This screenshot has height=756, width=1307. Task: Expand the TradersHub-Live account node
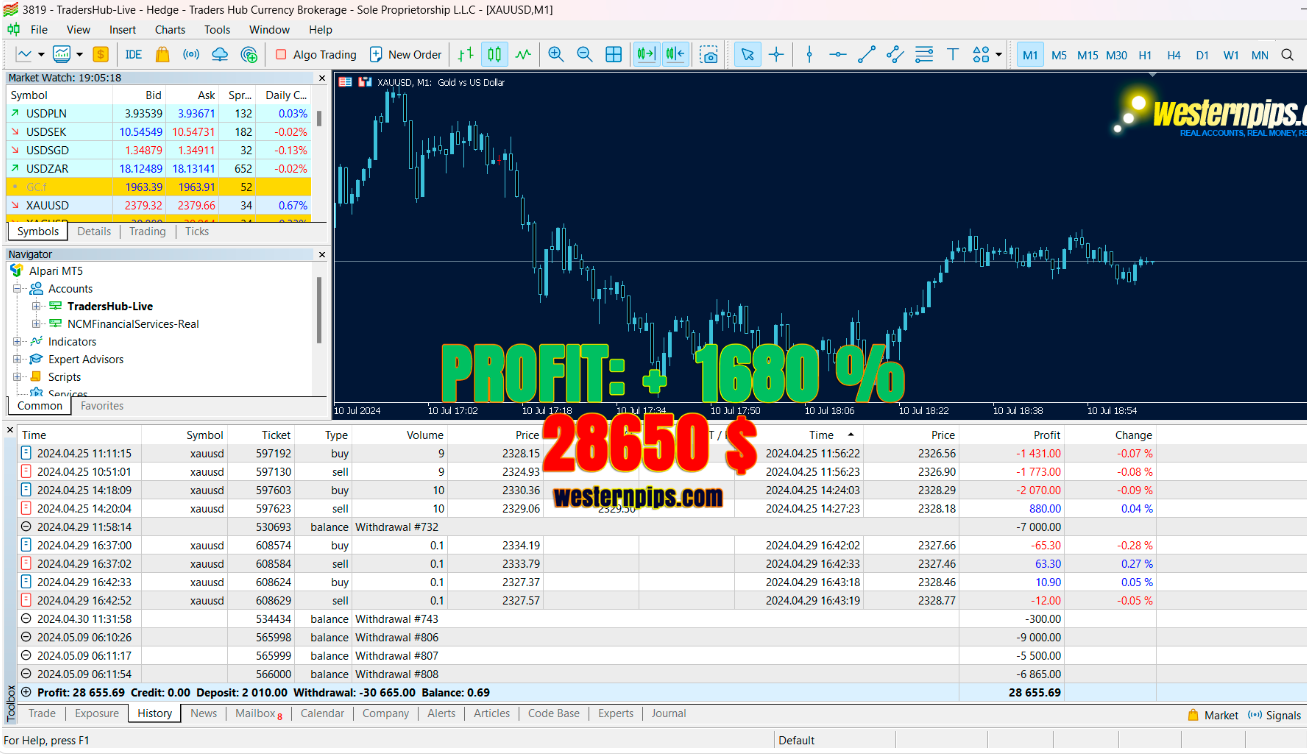[36, 306]
